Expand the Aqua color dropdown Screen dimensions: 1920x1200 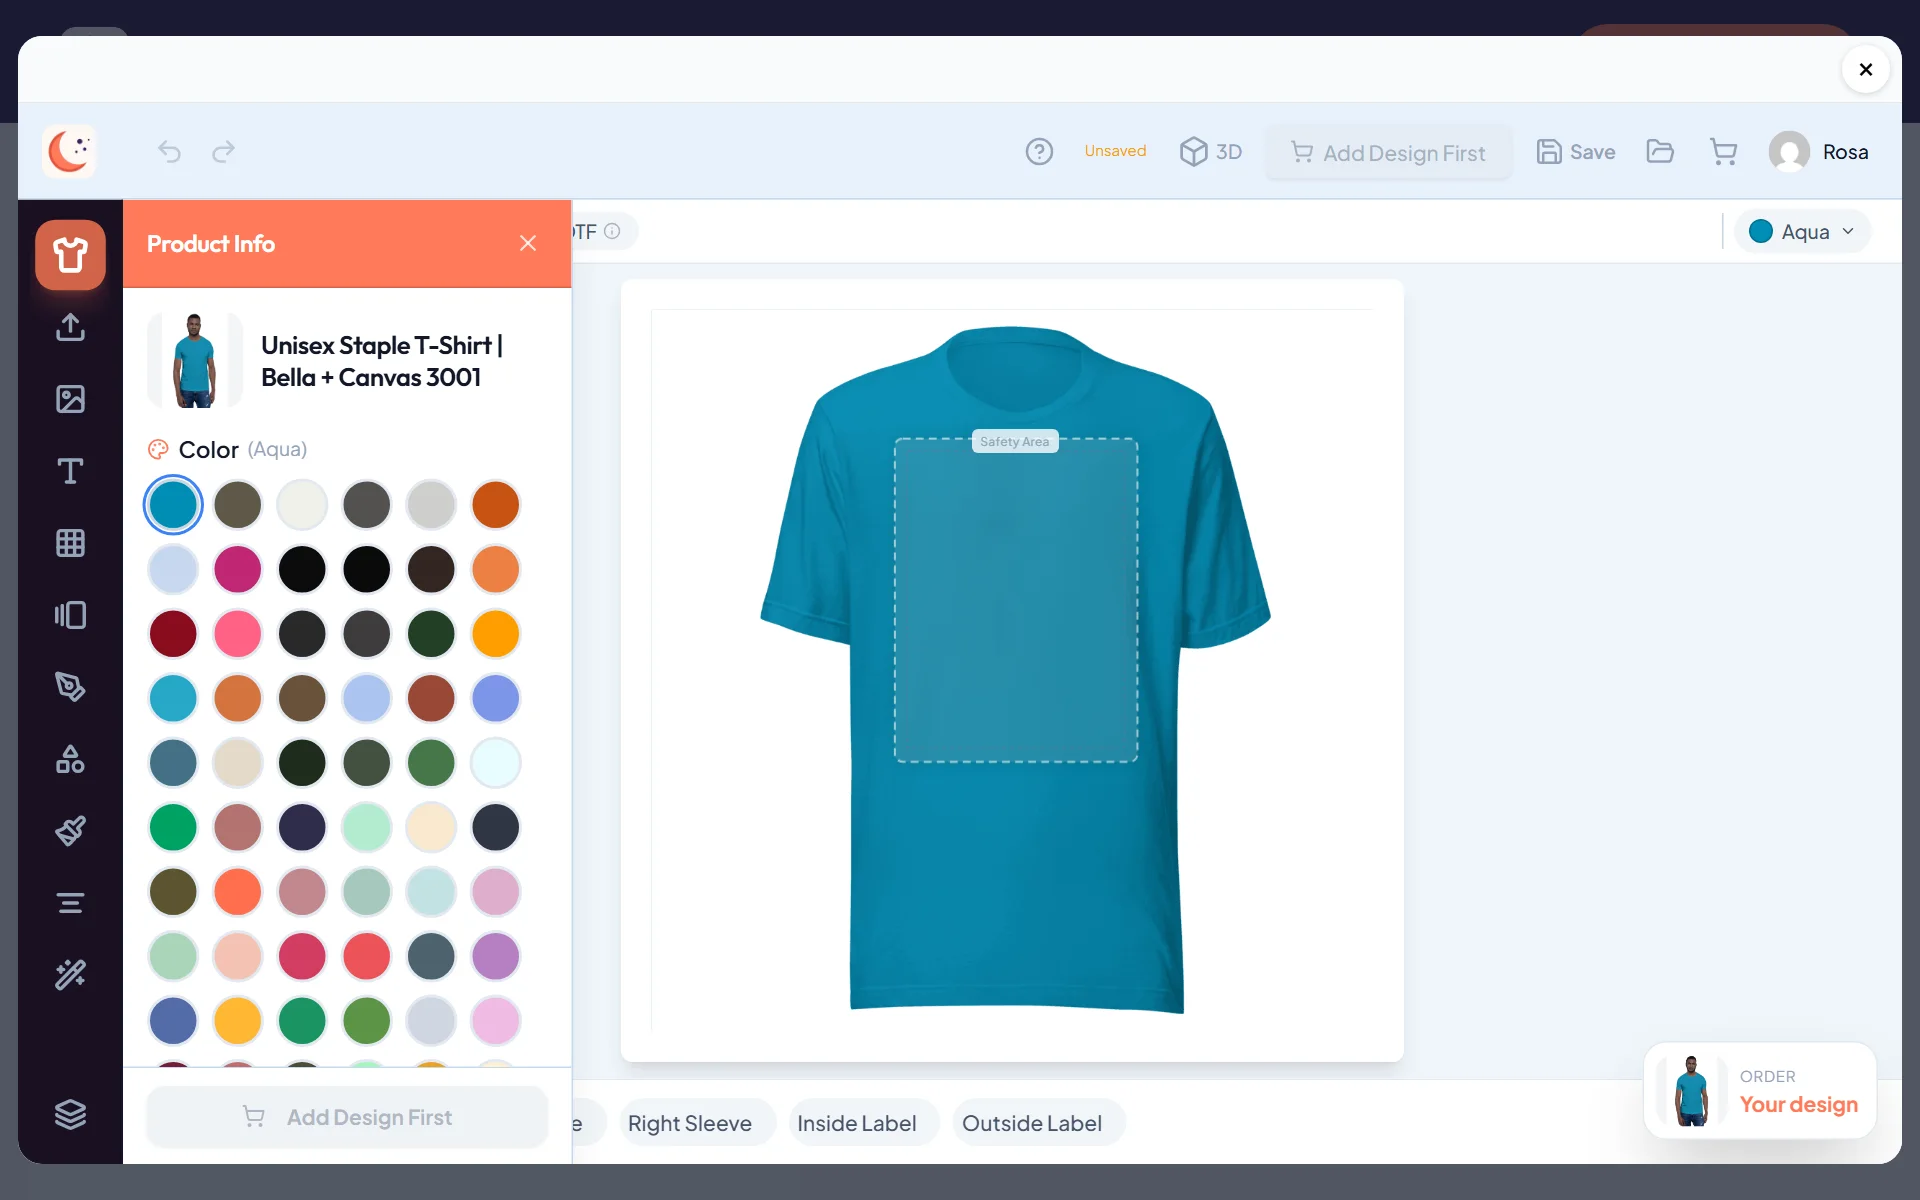tap(1803, 232)
